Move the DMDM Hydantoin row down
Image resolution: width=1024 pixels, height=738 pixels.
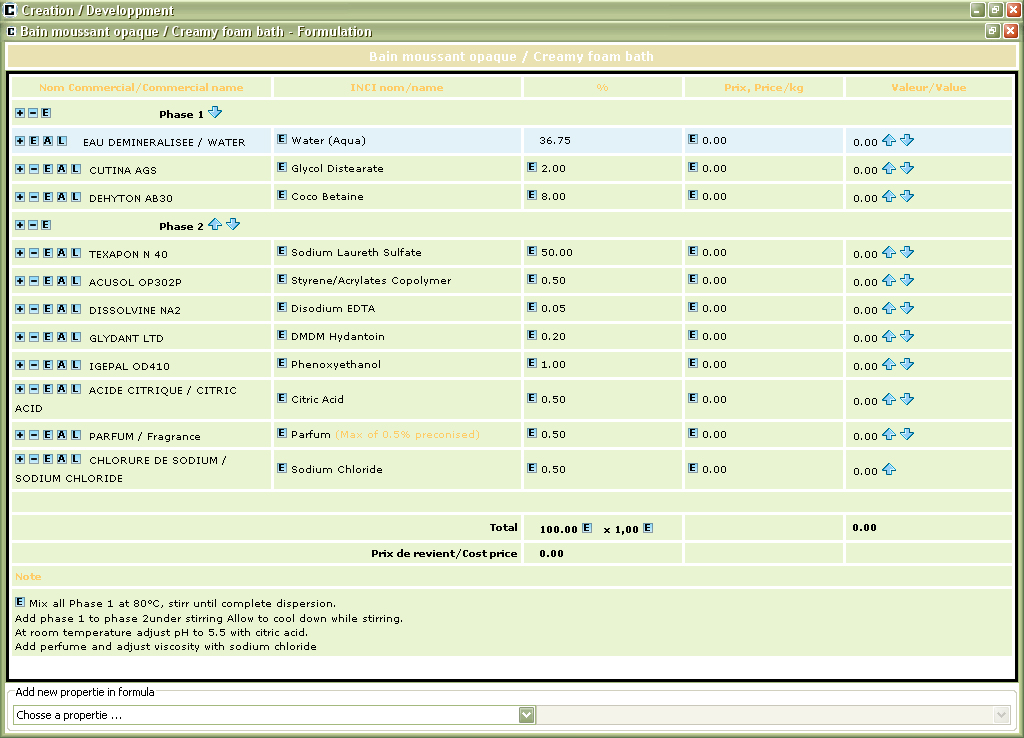pyautogui.click(x=907, y=336)
